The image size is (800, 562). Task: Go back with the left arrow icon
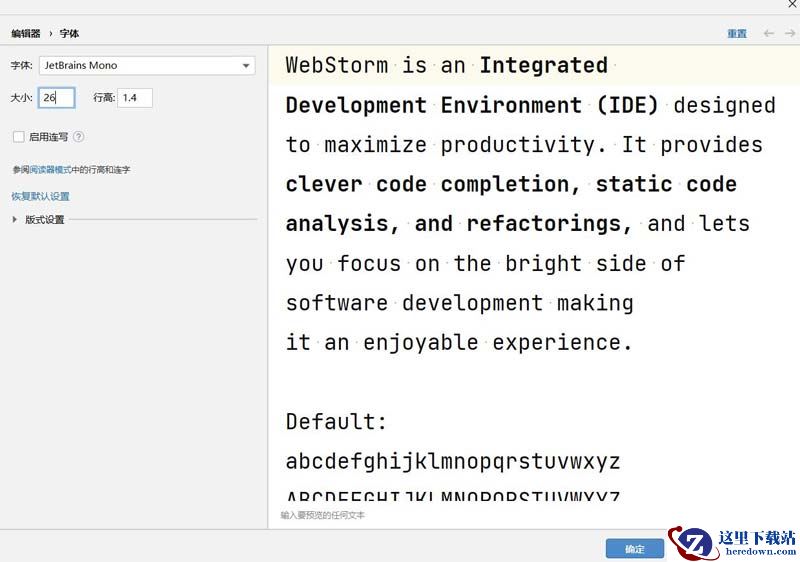click(768, 34)
